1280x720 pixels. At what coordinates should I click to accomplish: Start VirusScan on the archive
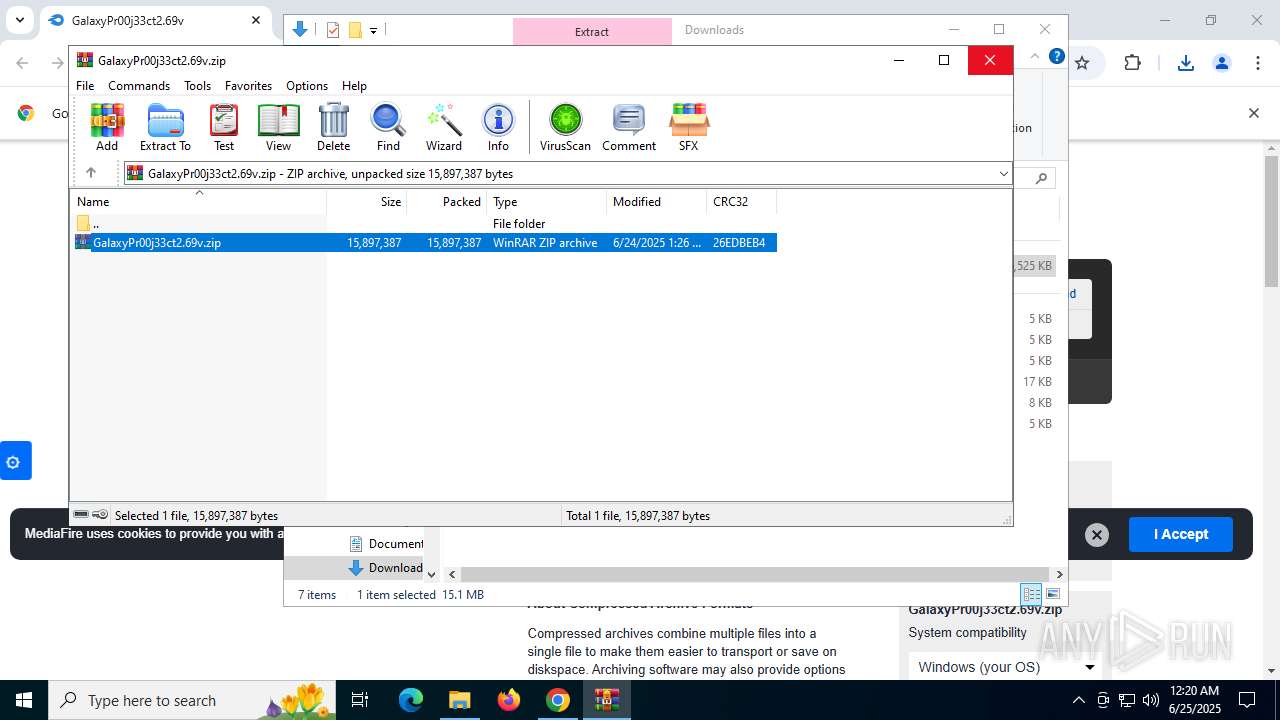(x=565, y=127)
